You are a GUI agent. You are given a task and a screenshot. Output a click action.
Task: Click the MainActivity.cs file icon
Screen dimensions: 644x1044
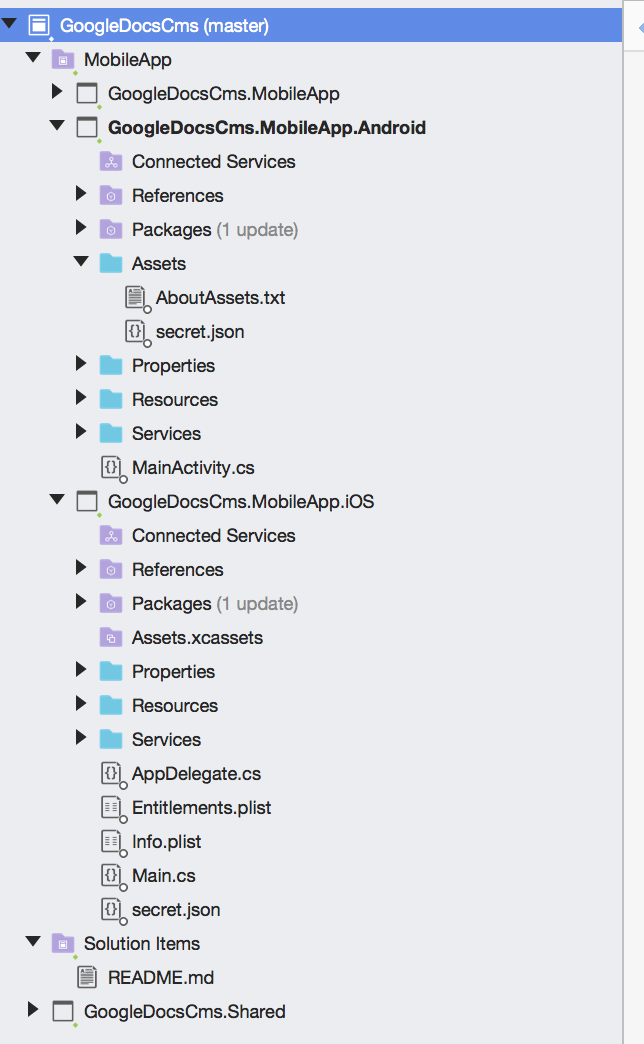click(x=112, y=467)
